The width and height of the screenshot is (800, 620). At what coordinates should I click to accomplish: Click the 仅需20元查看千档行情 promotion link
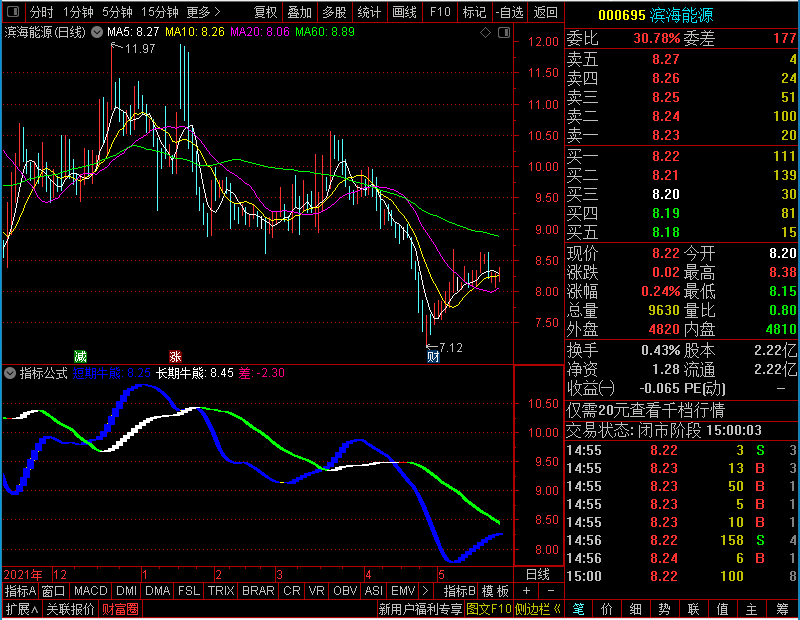point(645,410)
